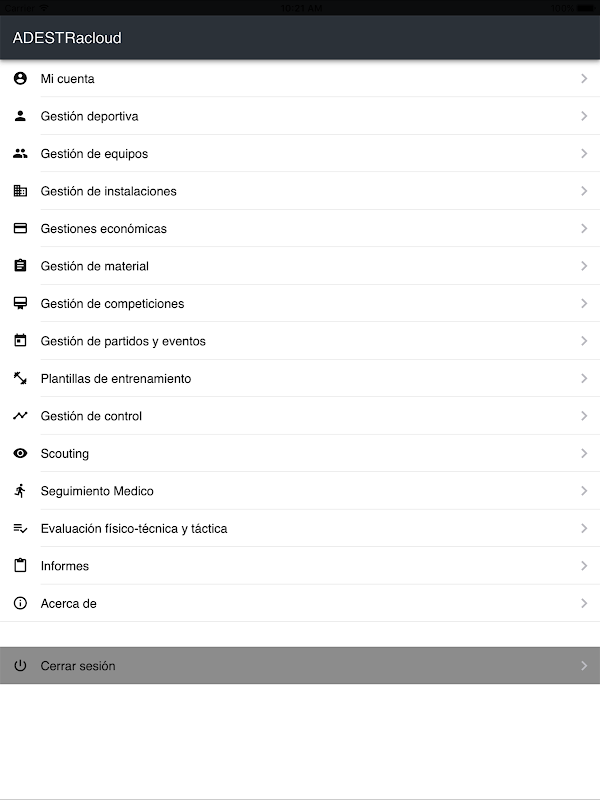600x800 pixels.
Task: Tap the Acerca de info icon
Action: 20,604
